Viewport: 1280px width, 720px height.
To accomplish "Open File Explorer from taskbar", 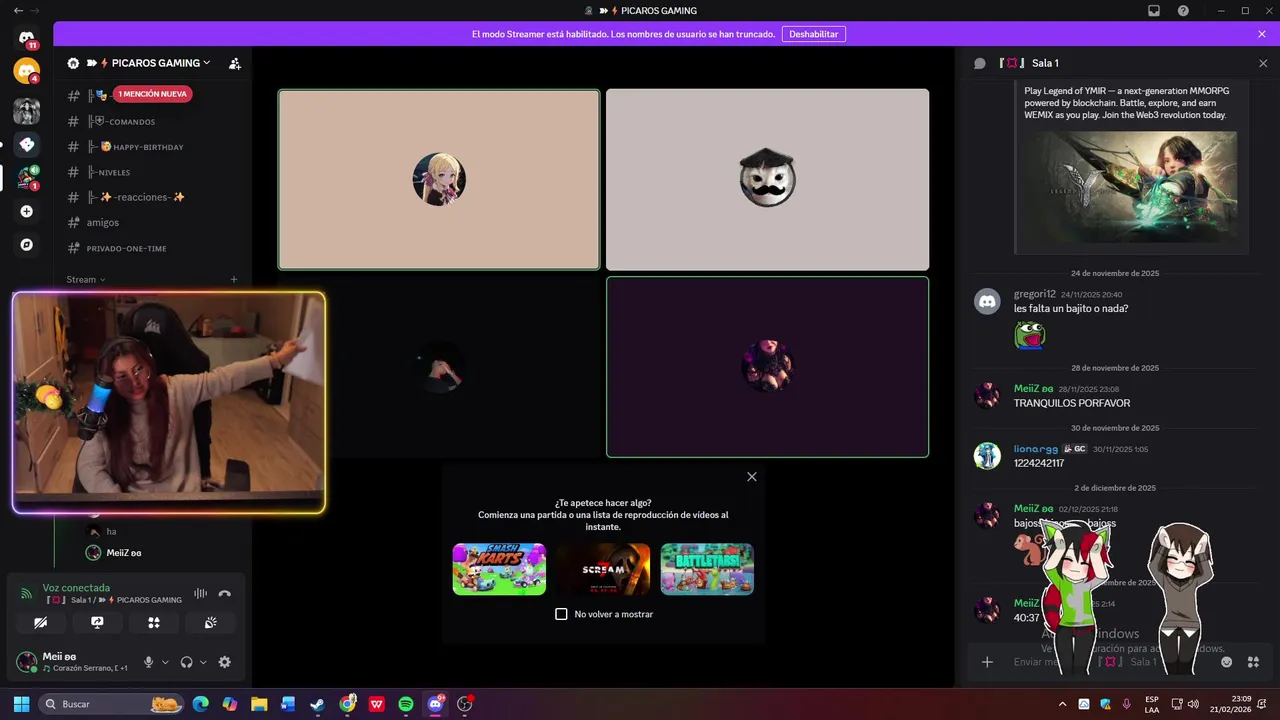I will click(259, 704).
